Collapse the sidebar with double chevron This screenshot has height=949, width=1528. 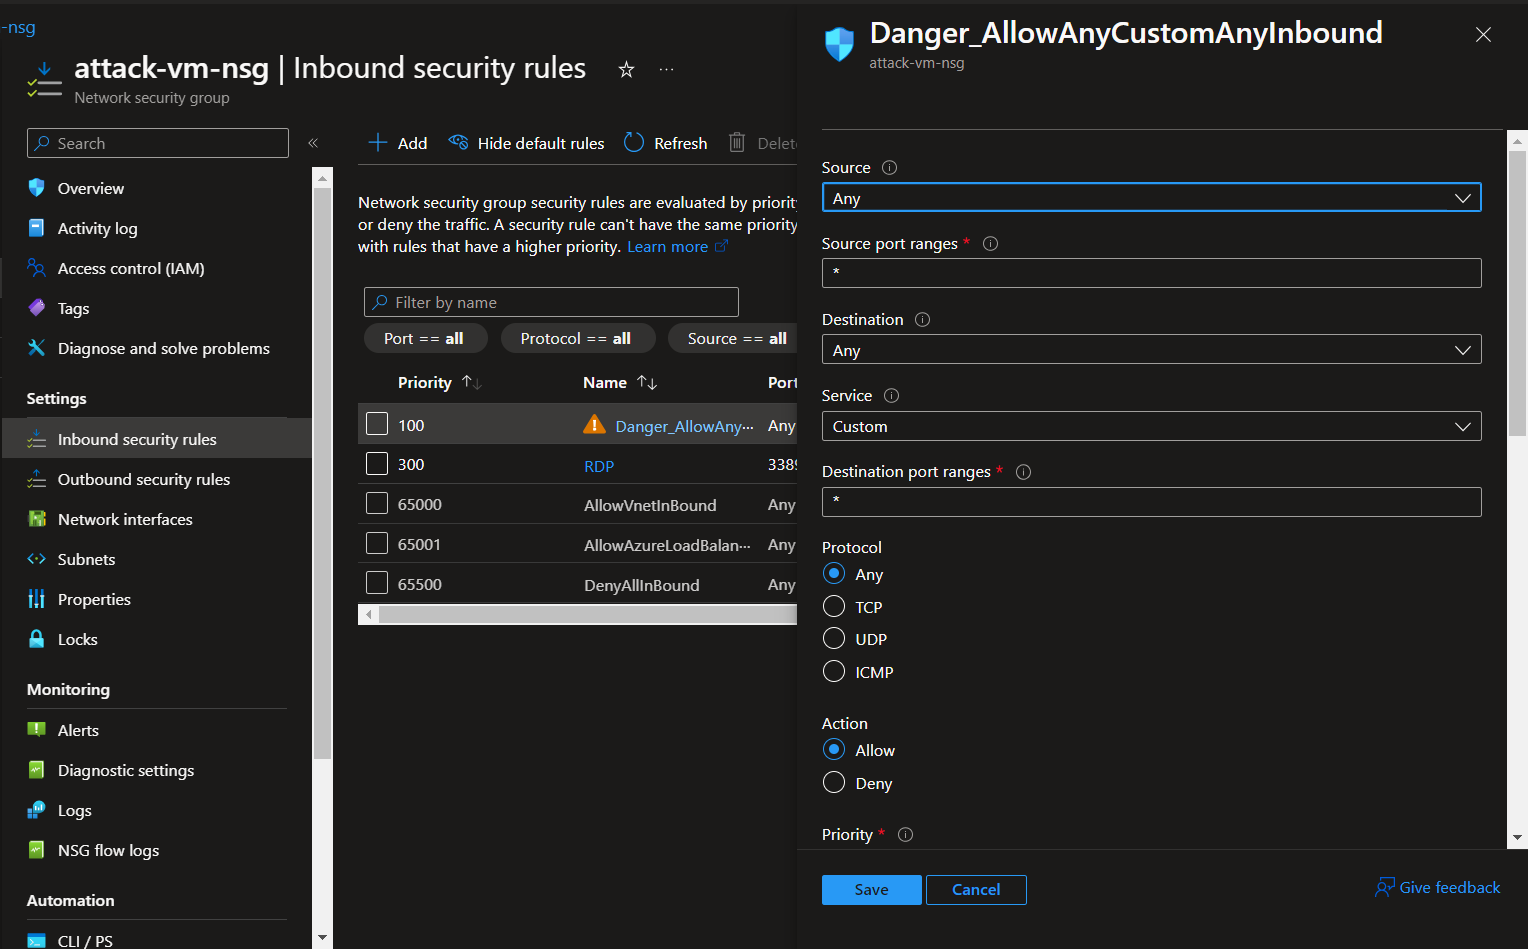tap(313, 143)
